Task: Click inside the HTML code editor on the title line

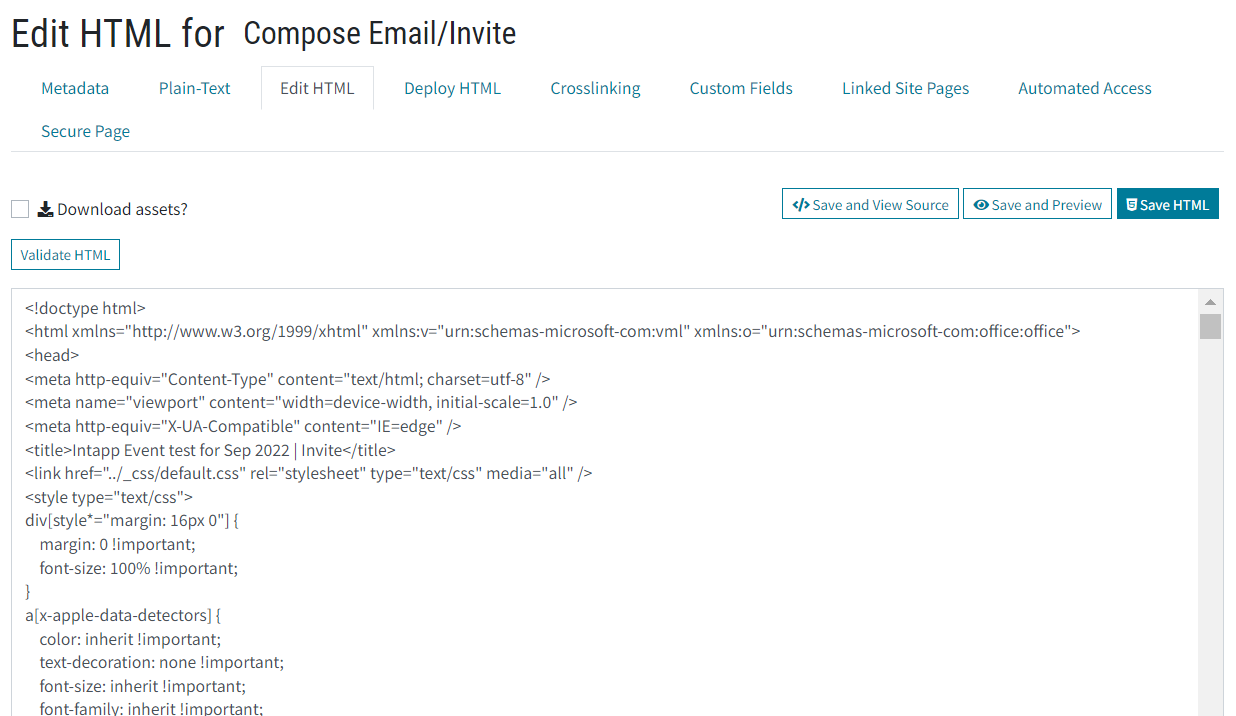Action: click(x=210, y=450)
